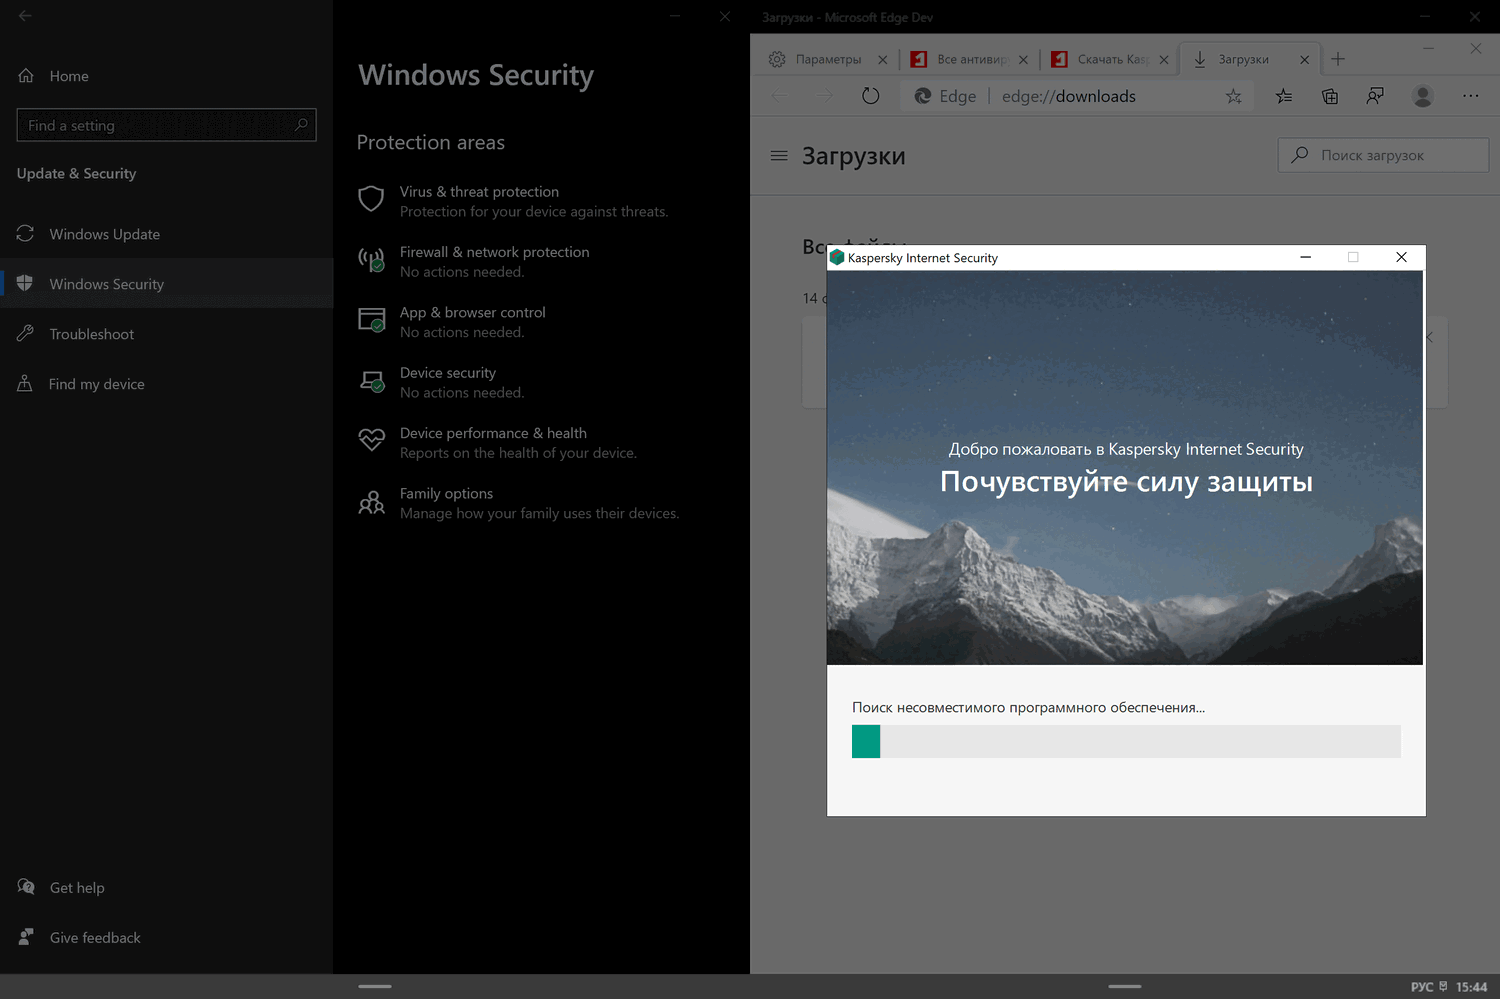
Task: Select the Virus & threat protection shield icon
Action: coord(371,198)
